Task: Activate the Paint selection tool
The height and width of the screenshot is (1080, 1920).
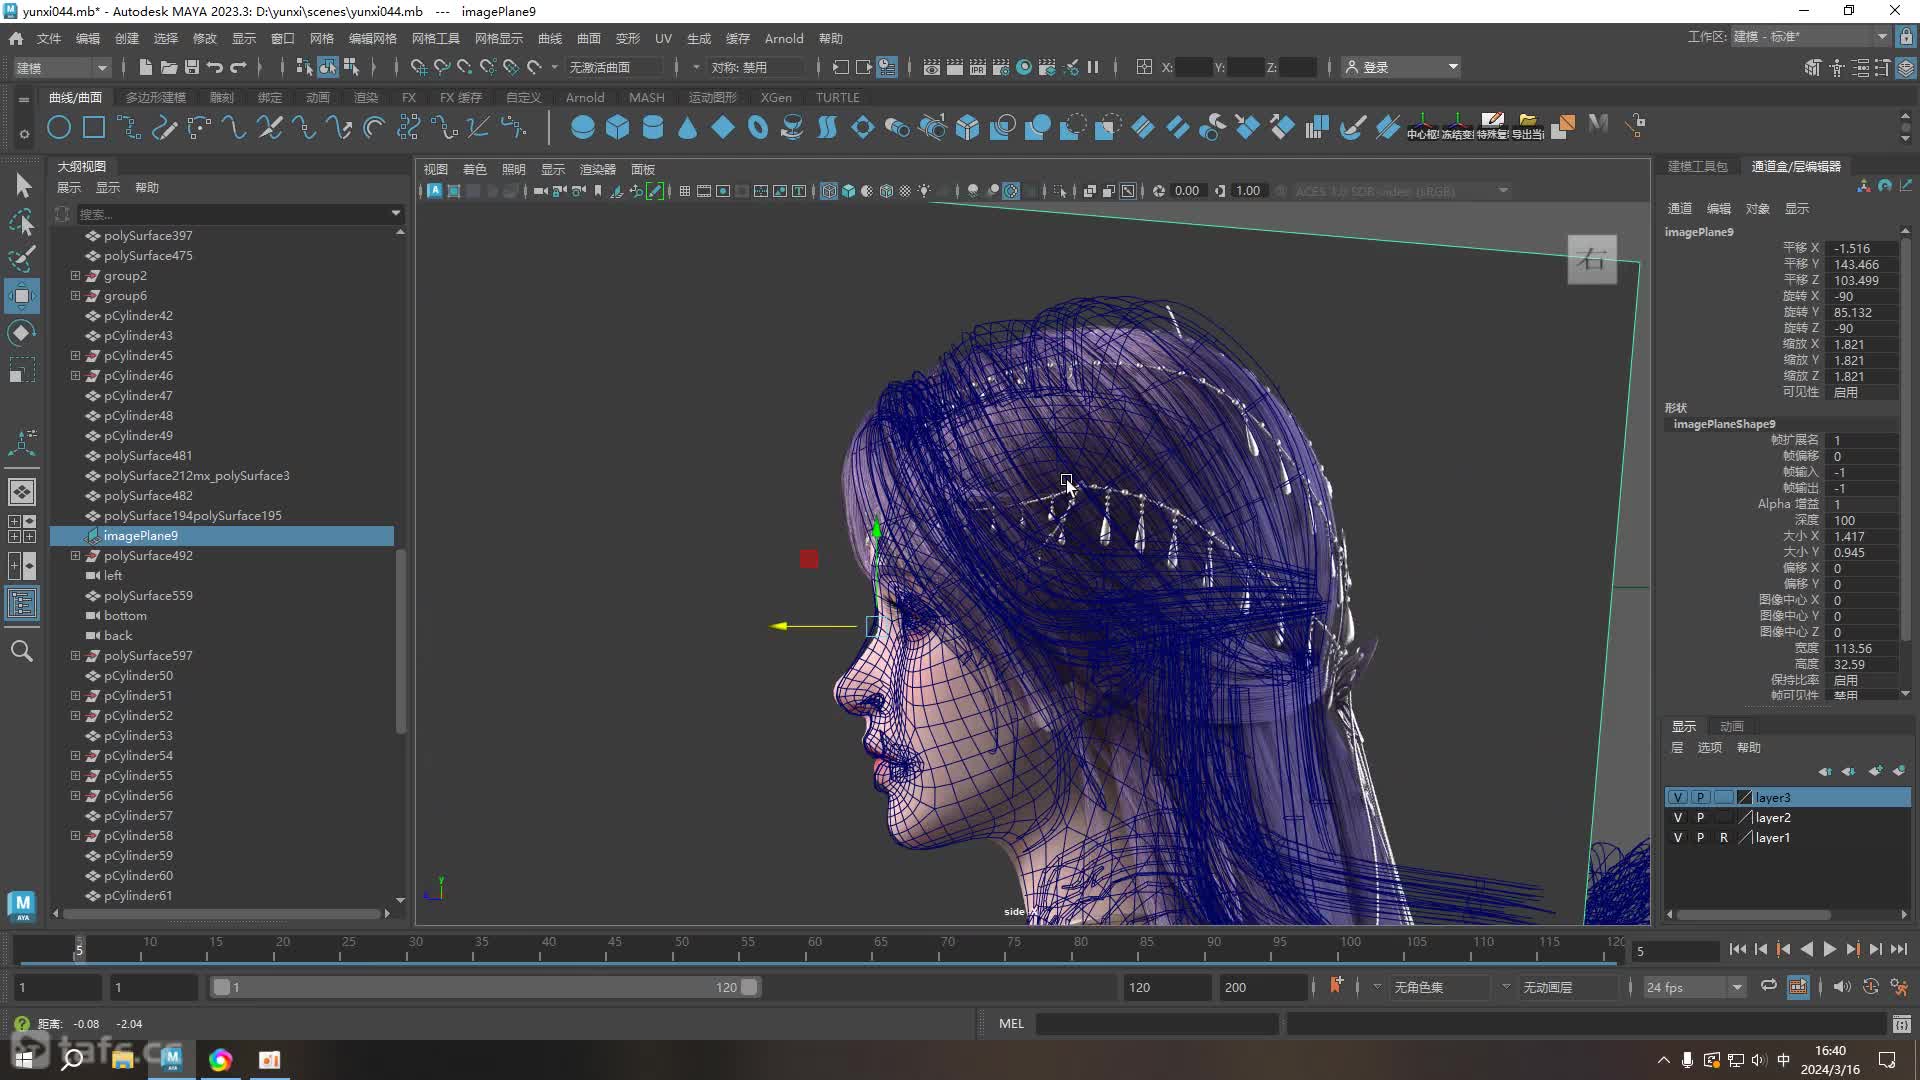Action: pyautogui.click(x=22, y=258)
